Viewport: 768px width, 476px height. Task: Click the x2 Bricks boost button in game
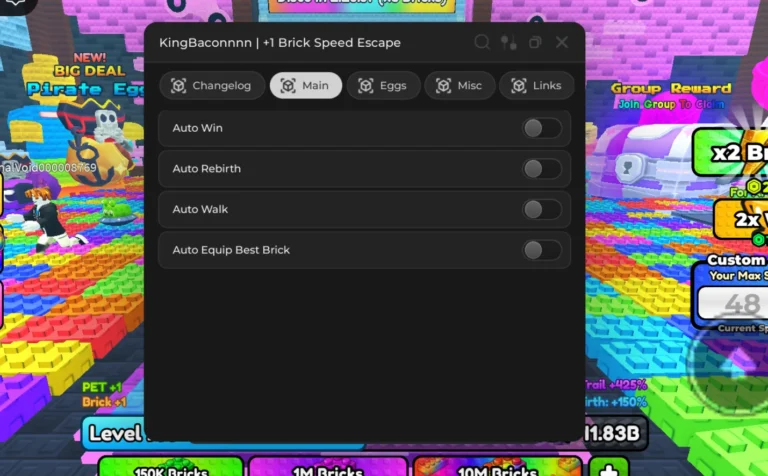click(x=731, y=153)
